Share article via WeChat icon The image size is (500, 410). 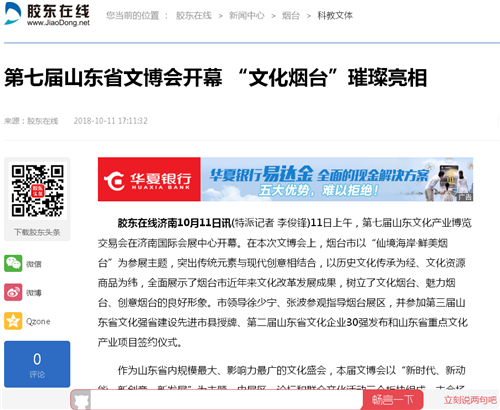point(13,263)
